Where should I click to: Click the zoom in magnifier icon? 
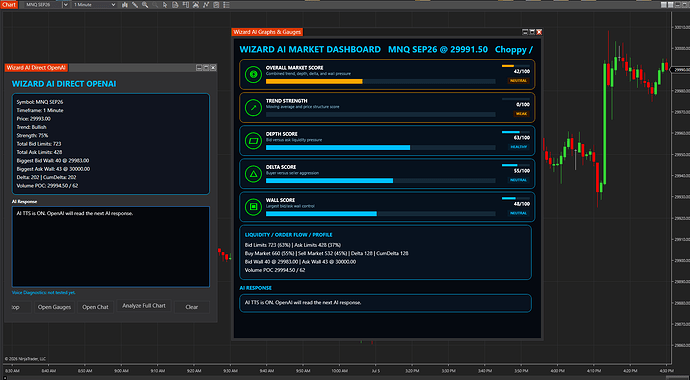tap(145, 5)
